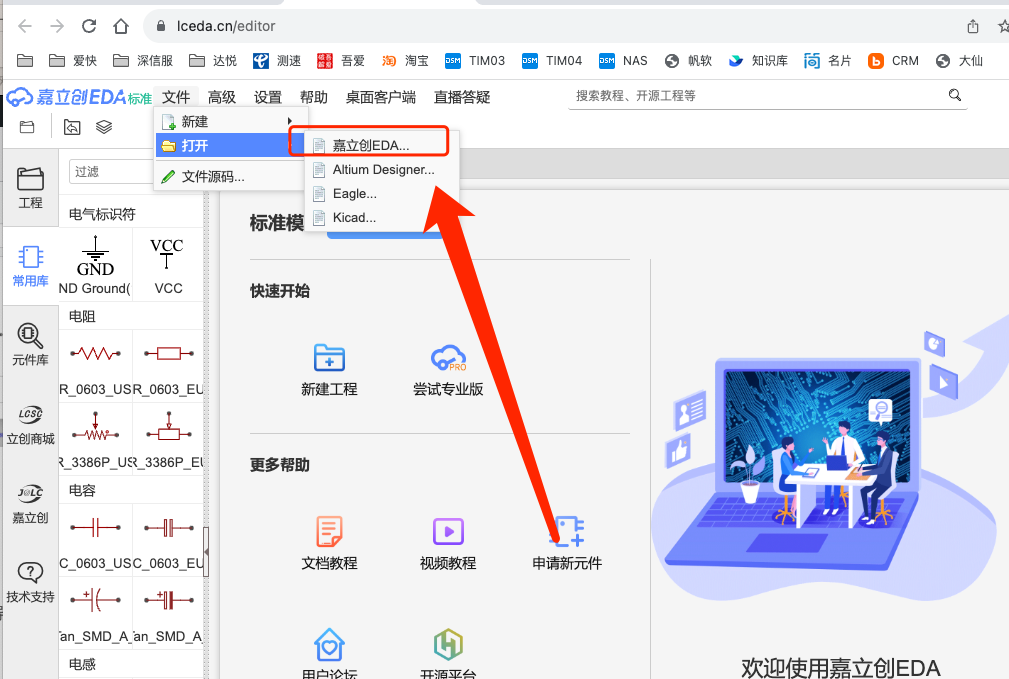The image size is (1009, 679).
Task: Open a 嘉立创EDA... file
Action: (x=382, y=145)
